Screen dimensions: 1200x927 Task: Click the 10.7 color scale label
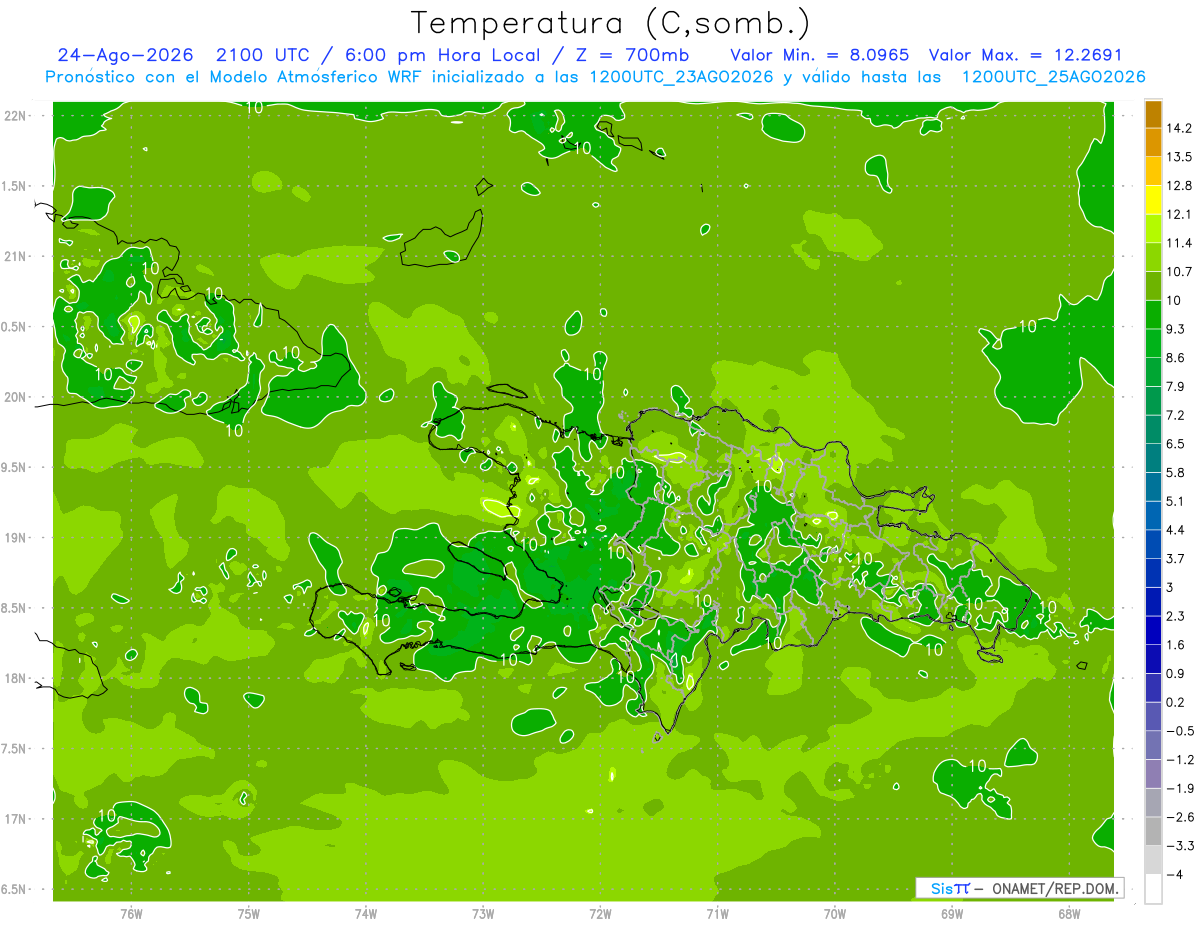[x=1180, y=272]
